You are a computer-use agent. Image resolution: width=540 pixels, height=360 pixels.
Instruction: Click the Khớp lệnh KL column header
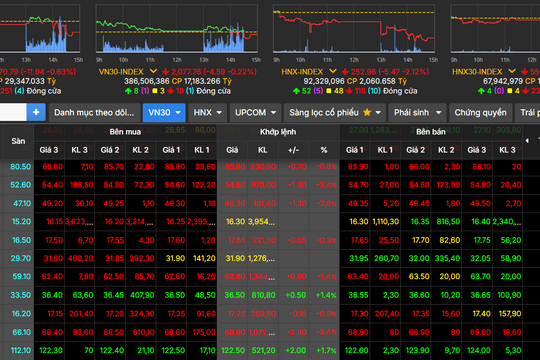pyautogui.click(x=263, y=150)
